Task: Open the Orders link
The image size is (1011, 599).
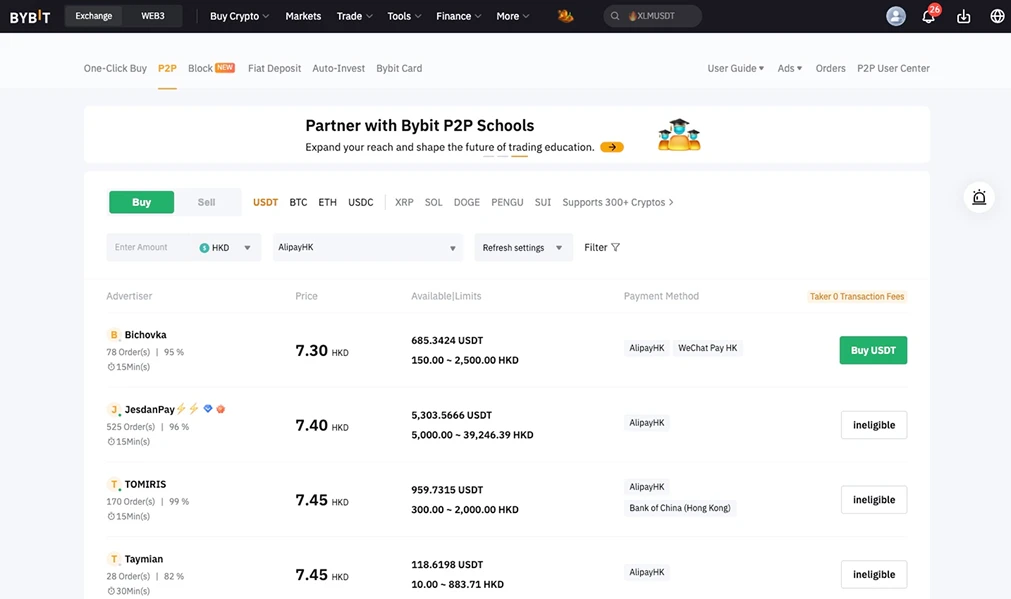Action: pyautogui.click(x=830, y=68)
